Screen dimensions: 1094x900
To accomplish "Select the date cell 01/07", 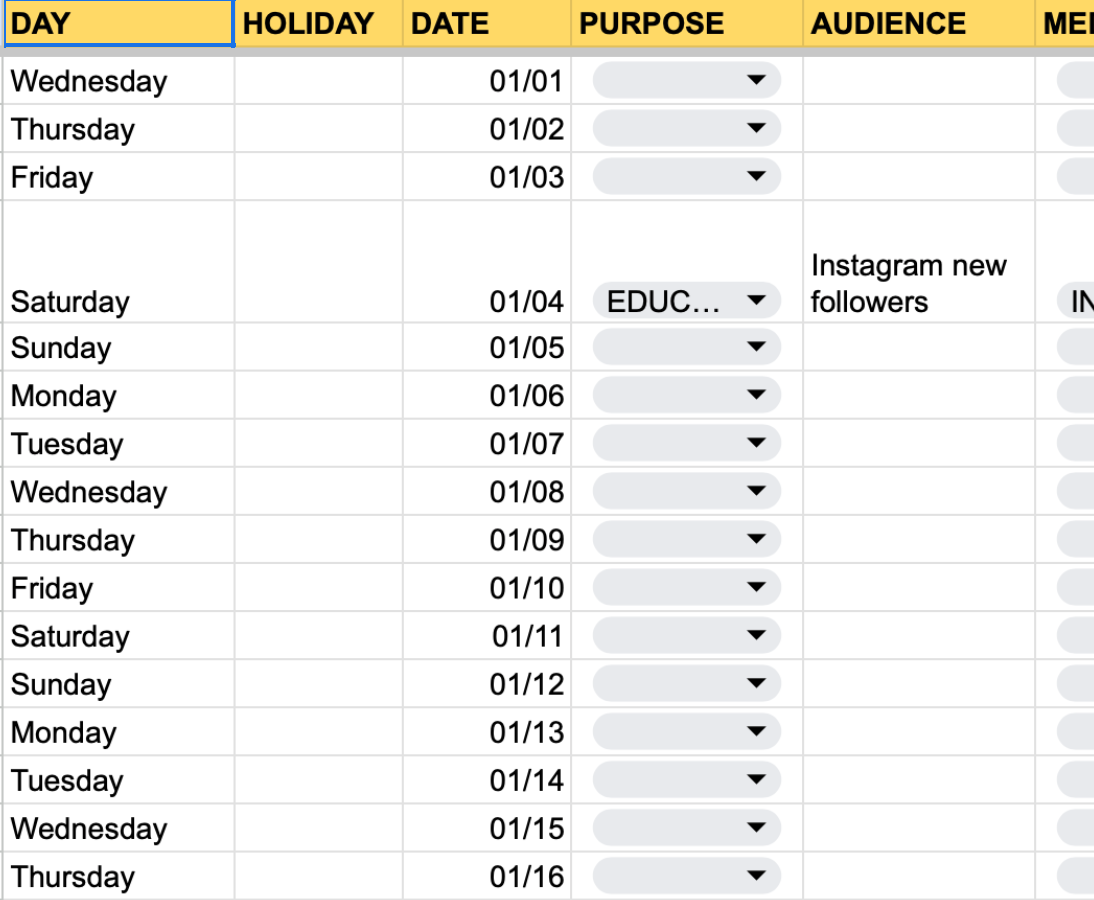I will pyautogui.click(x=487, y=443).
